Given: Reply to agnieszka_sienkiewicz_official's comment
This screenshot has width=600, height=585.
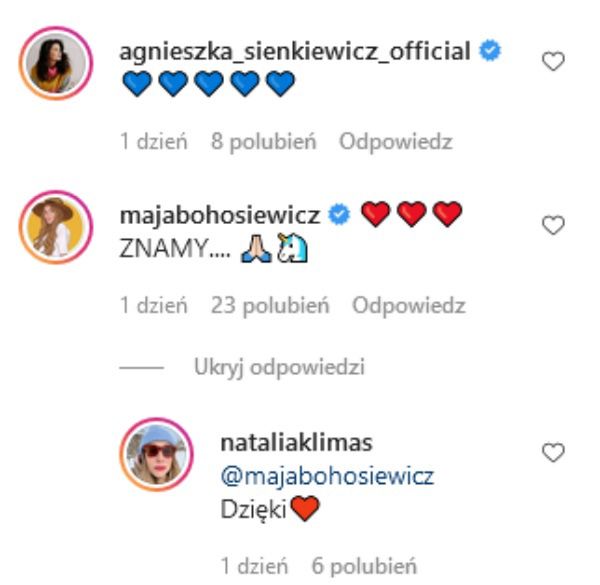Looking at the screenshot, I should 395,142.
